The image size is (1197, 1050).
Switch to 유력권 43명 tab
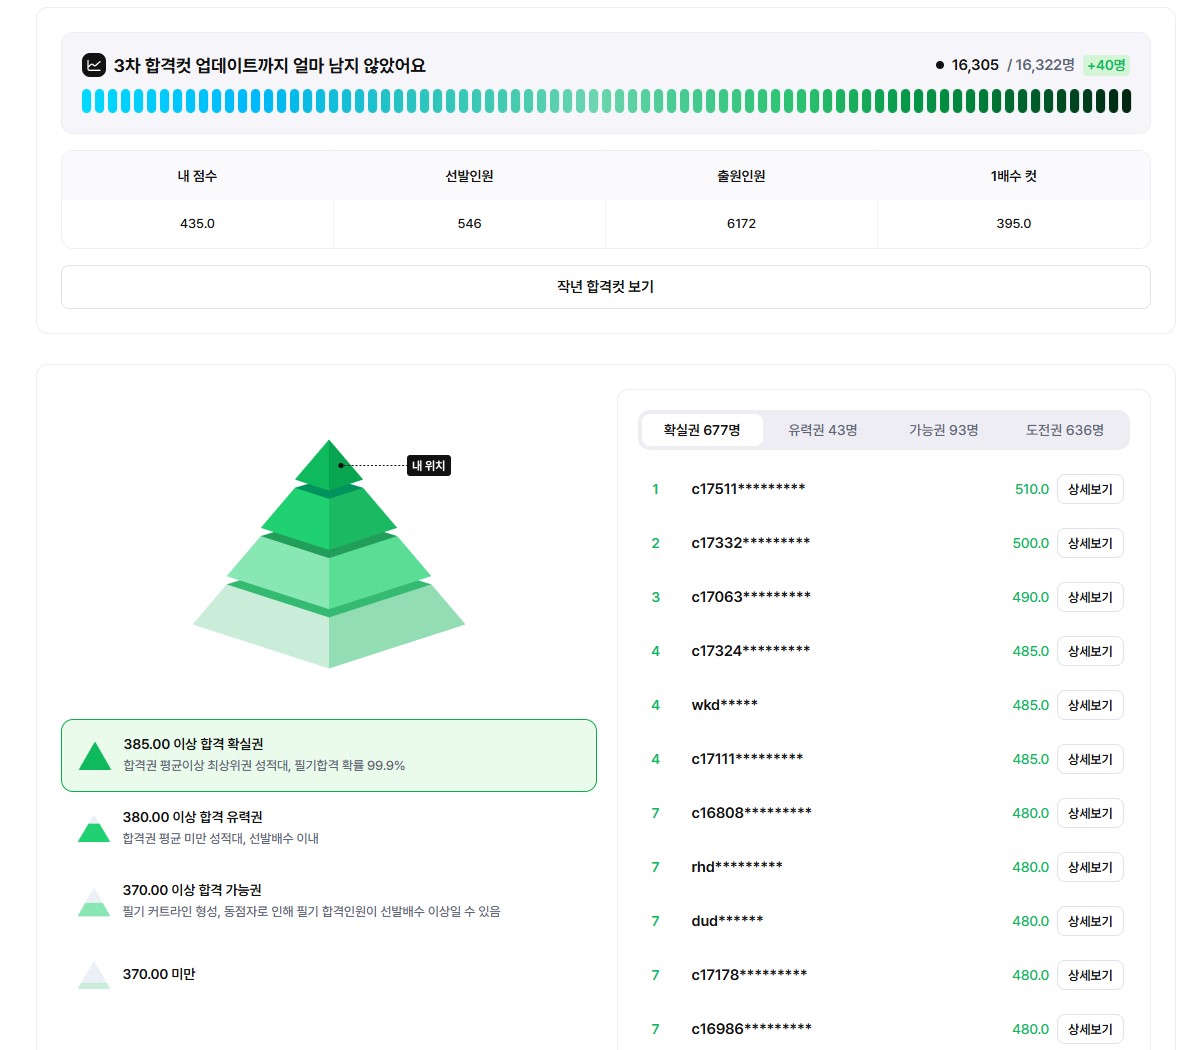tap(822, 430)
